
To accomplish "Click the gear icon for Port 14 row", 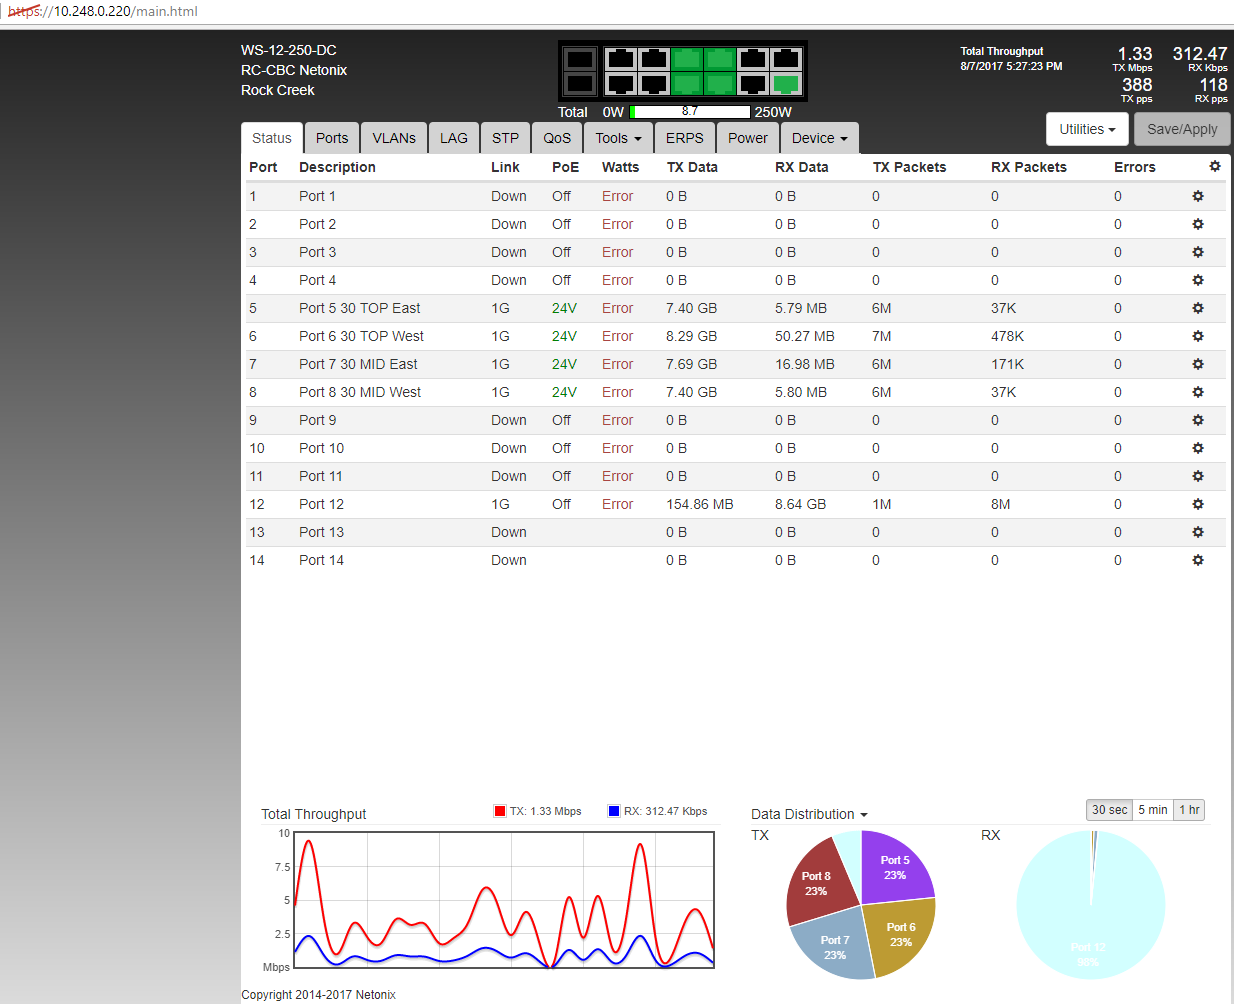I will click(1197, 560).
